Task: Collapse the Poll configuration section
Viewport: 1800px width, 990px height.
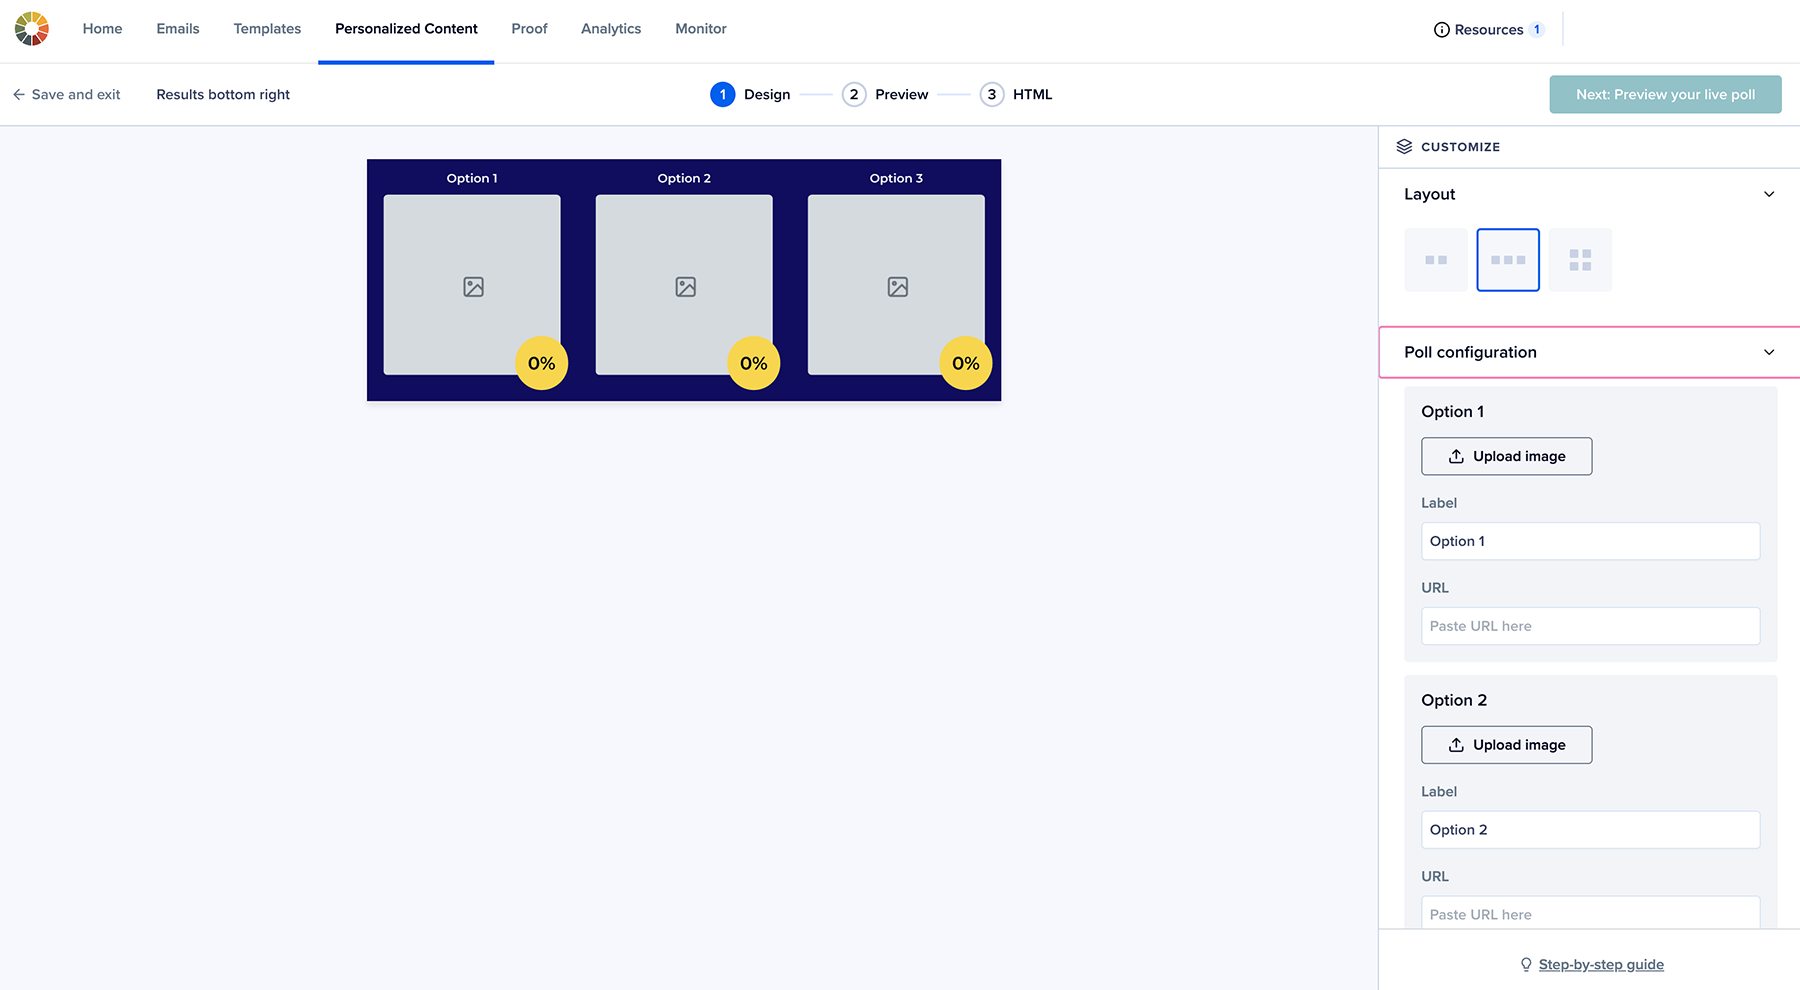Action: pyautogui.click(x=1768, y=352)
